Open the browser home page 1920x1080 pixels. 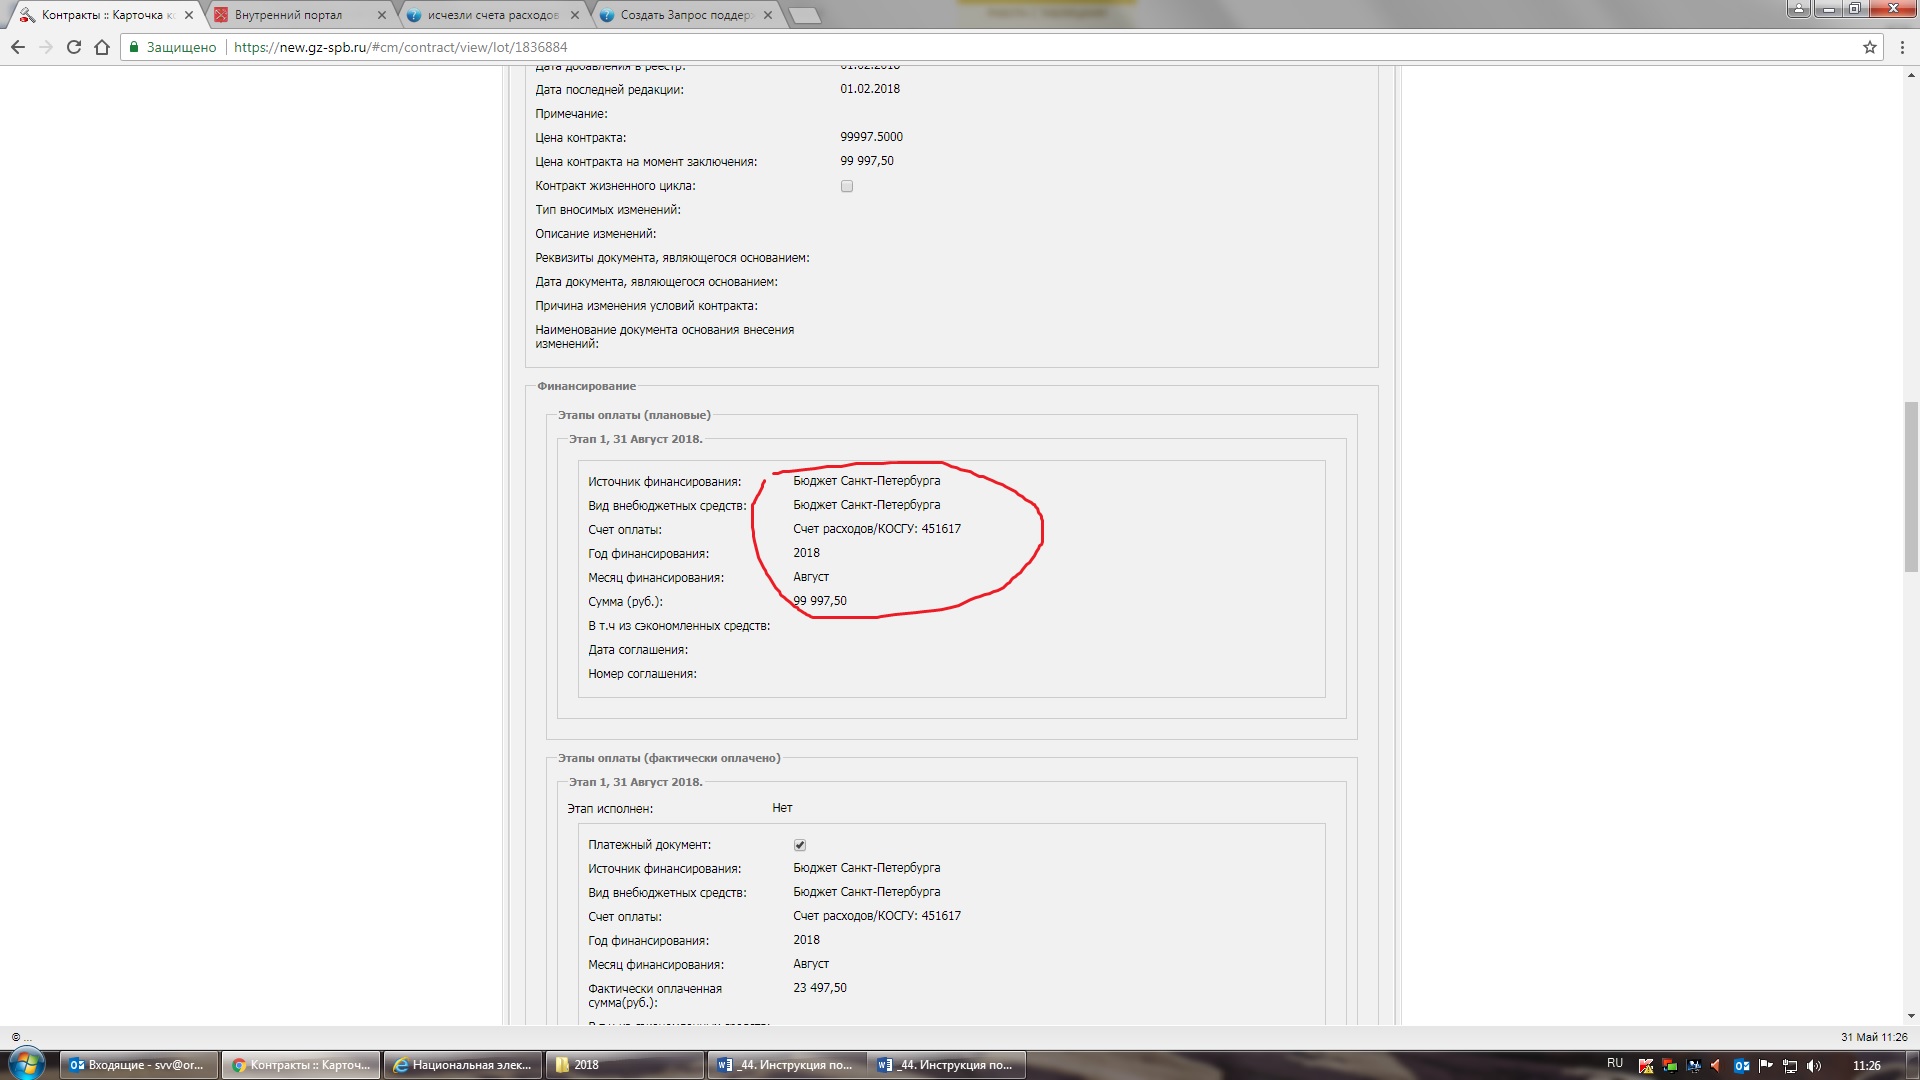pos(102,47)
